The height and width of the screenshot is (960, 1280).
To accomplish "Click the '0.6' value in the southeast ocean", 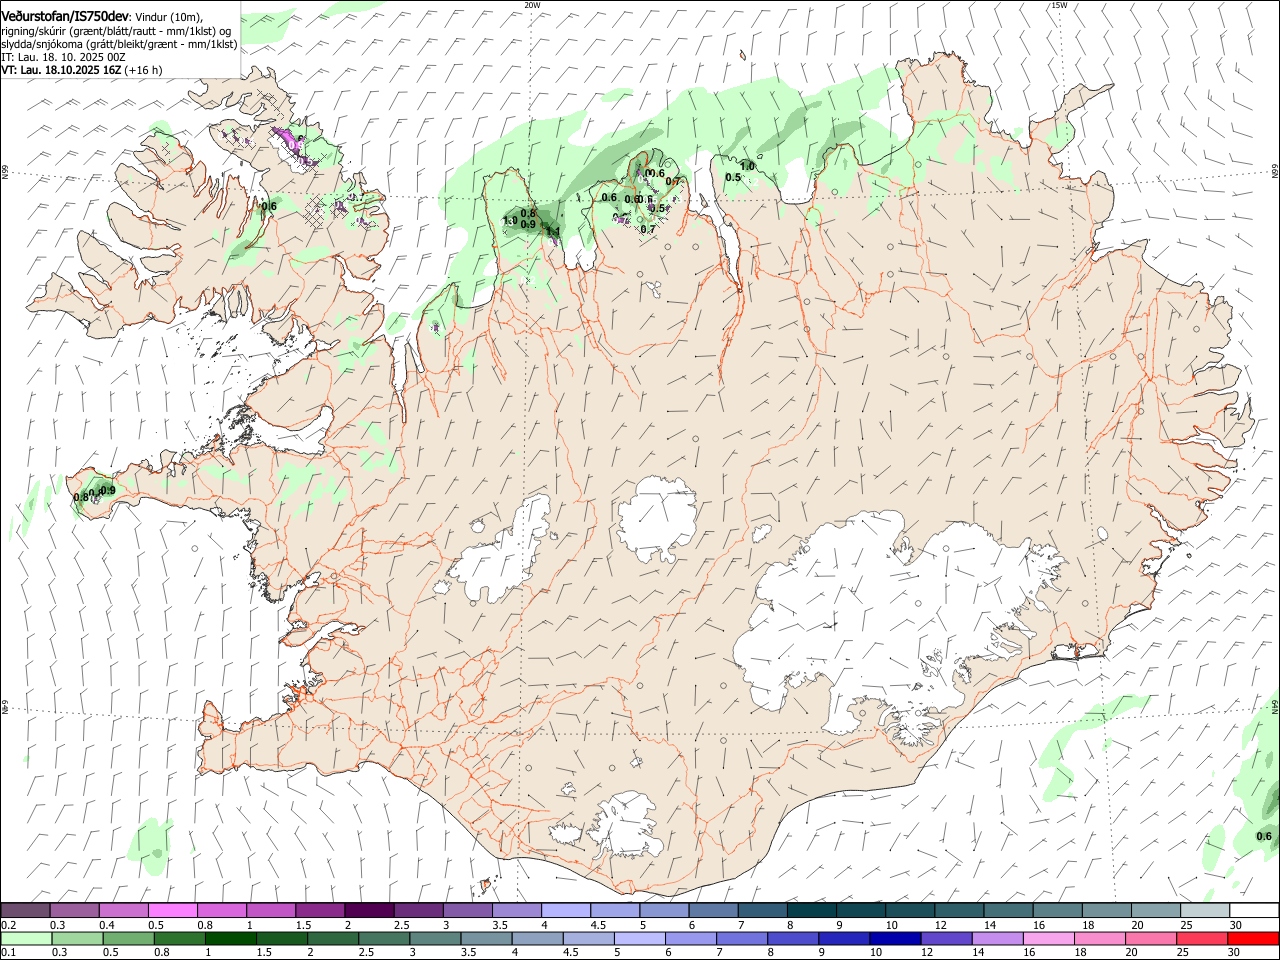I will pyautogui.click(x=1264, y=836).
